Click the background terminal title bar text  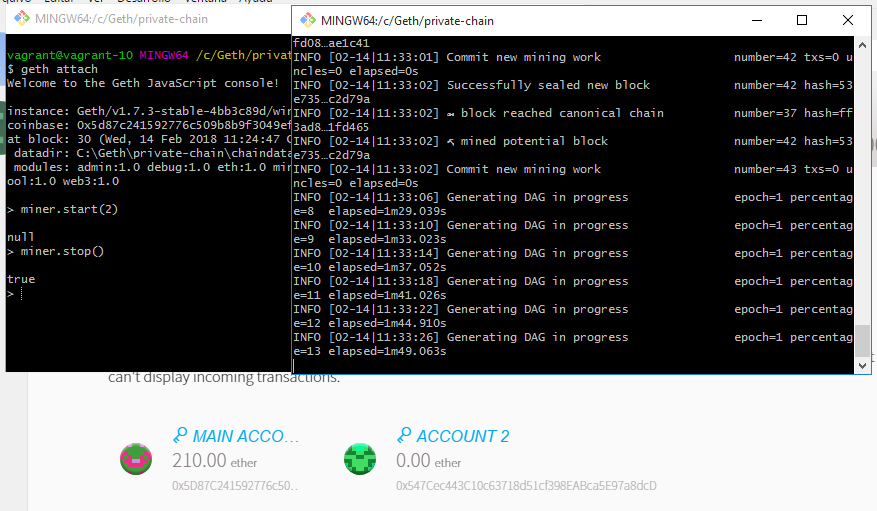coord(121,19)
